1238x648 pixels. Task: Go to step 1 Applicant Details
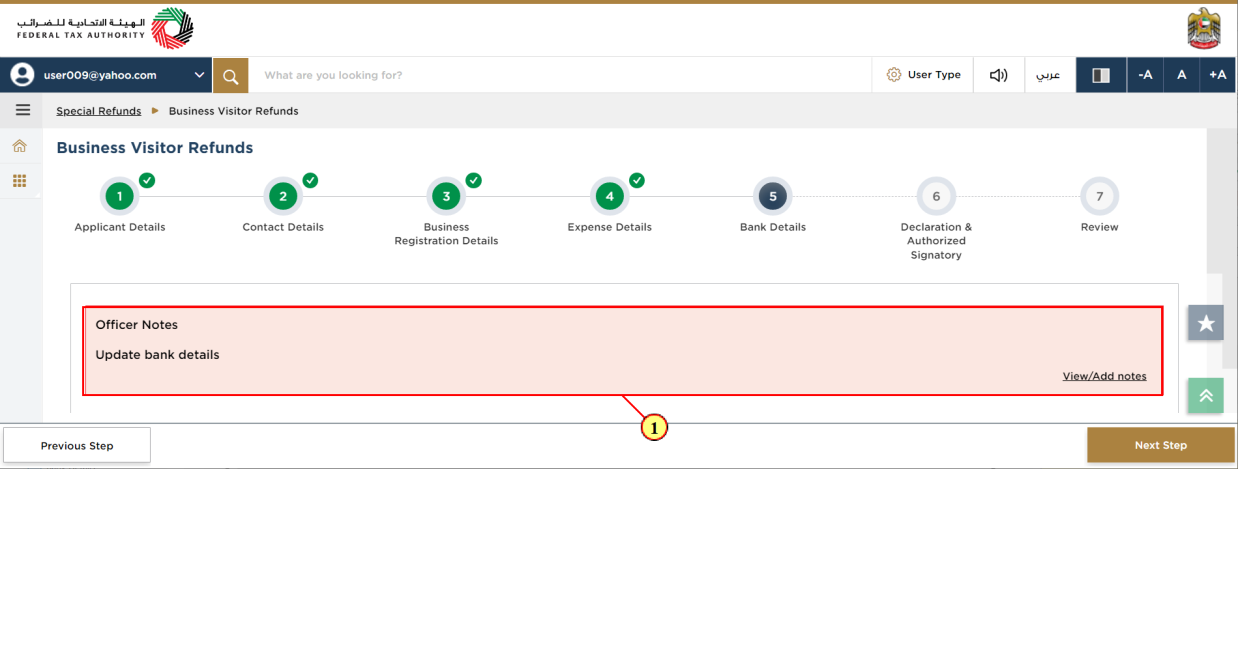point(120,197)
